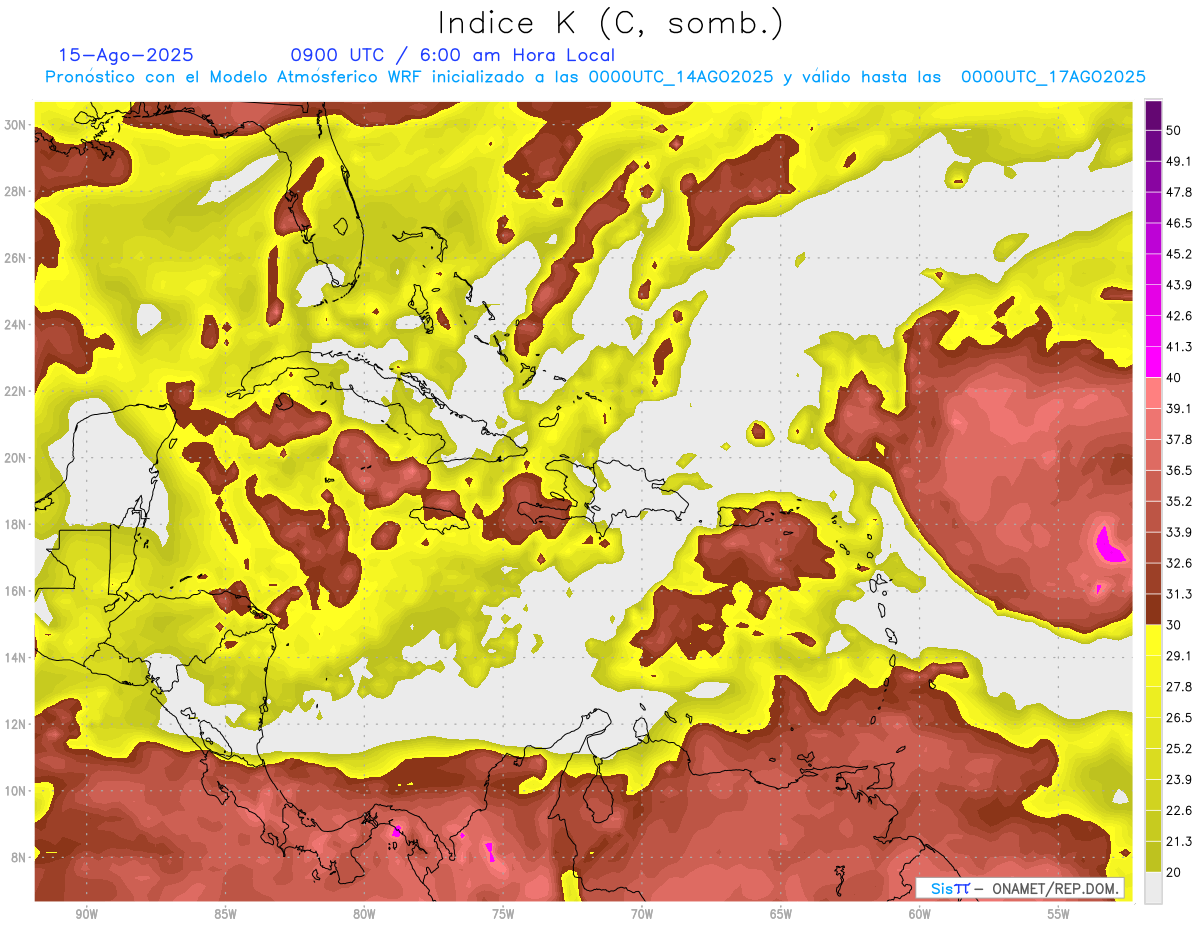Click the "30" colorbar value
This screenshot has height=927, width=1200.
[x=1174, y=624]
